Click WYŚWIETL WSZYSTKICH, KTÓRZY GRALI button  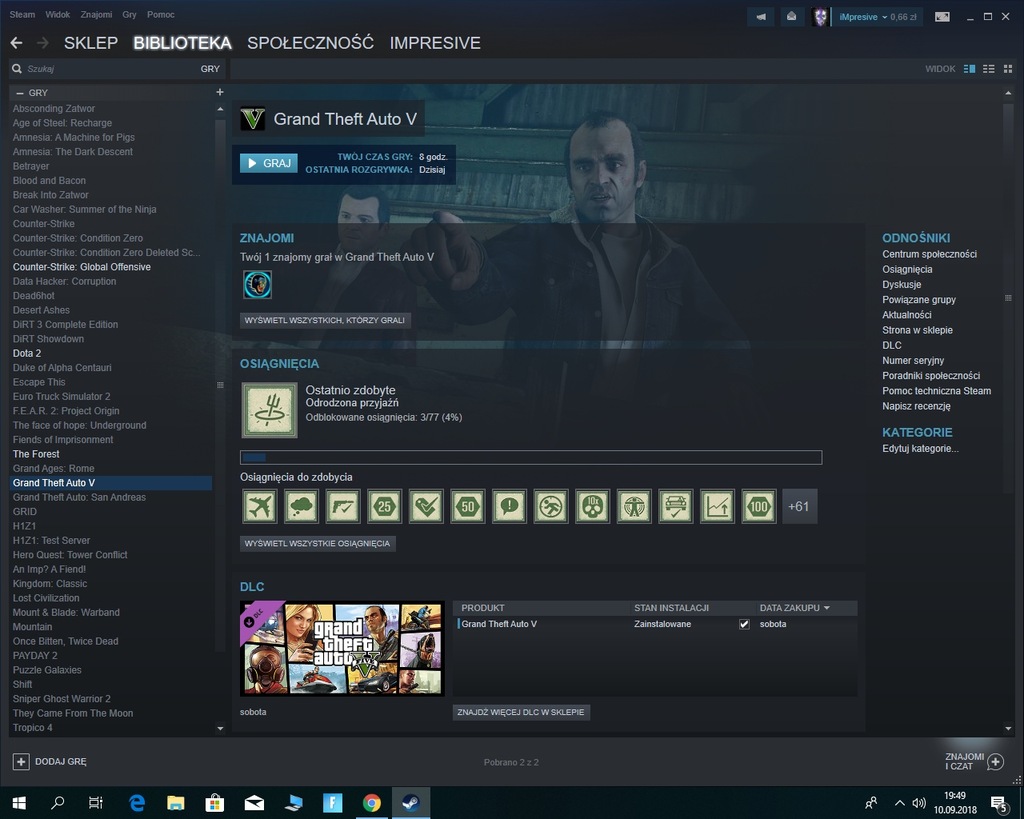click(325, 320)
